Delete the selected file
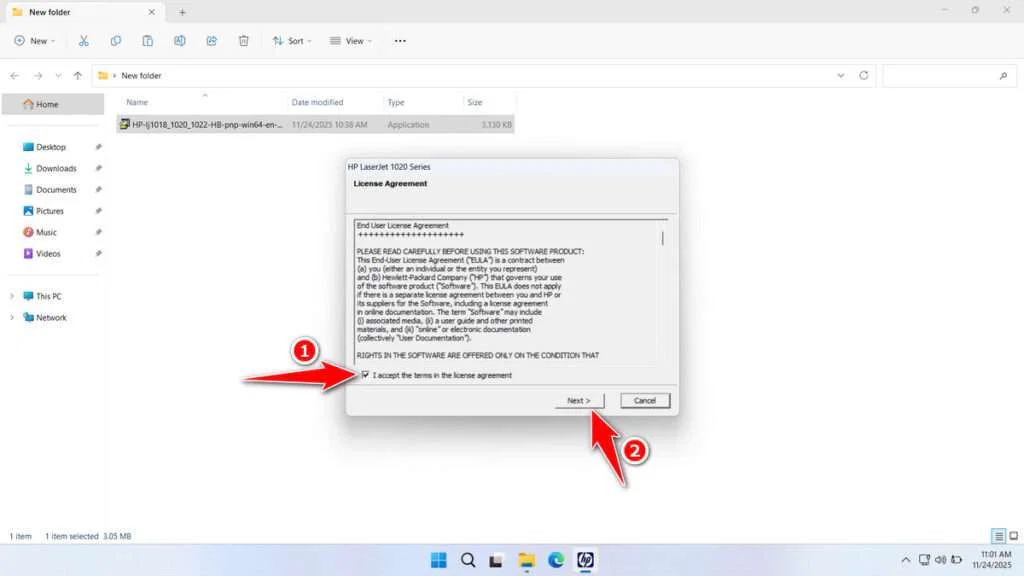This screenshot has height=576, width=1024. point(243,40)
